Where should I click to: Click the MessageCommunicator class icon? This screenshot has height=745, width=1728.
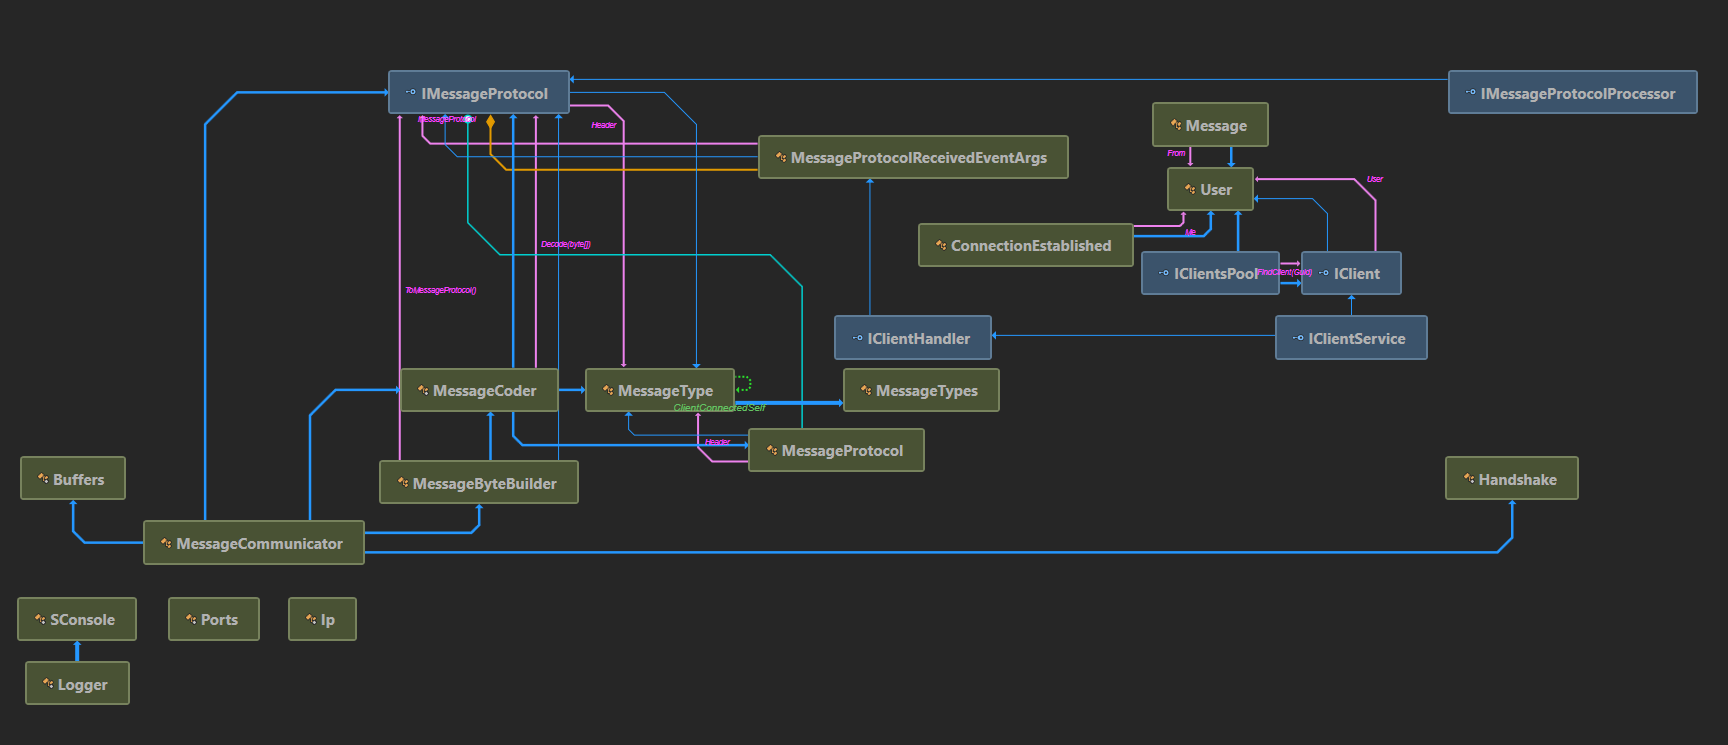[x=166, y=543]
